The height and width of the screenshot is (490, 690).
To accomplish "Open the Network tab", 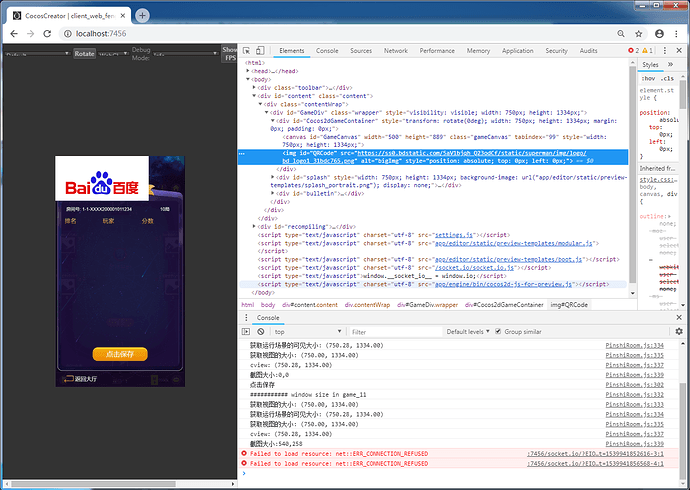I will tap(396, 51).
